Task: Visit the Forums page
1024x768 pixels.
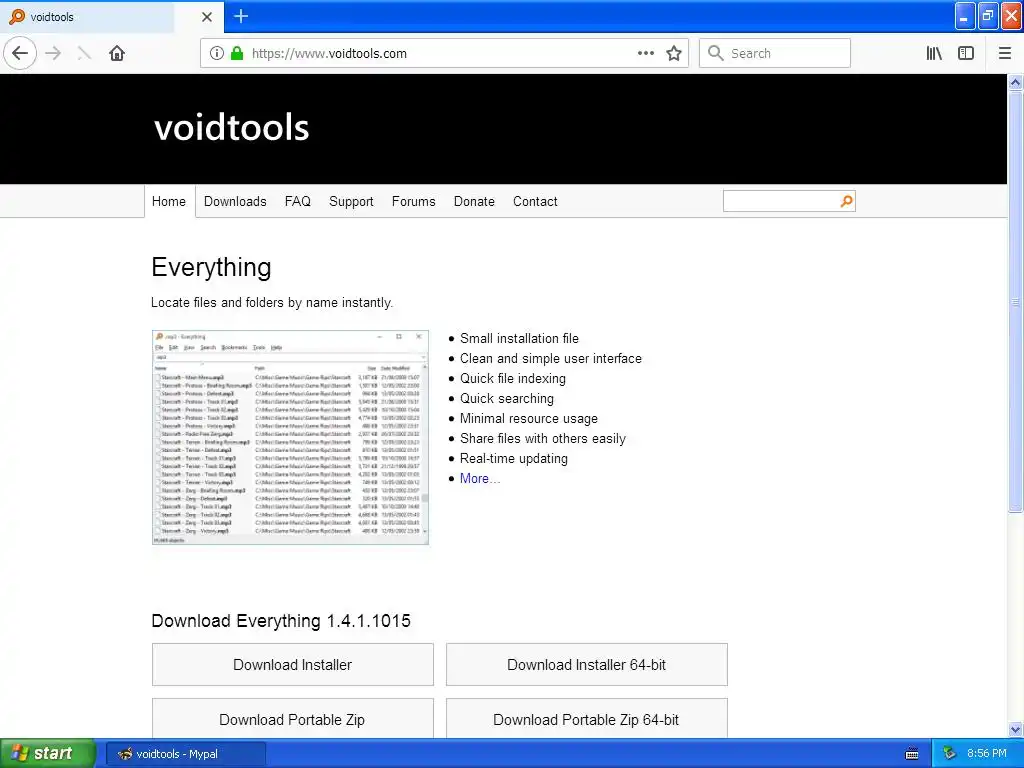Action: tap(413, 201)
